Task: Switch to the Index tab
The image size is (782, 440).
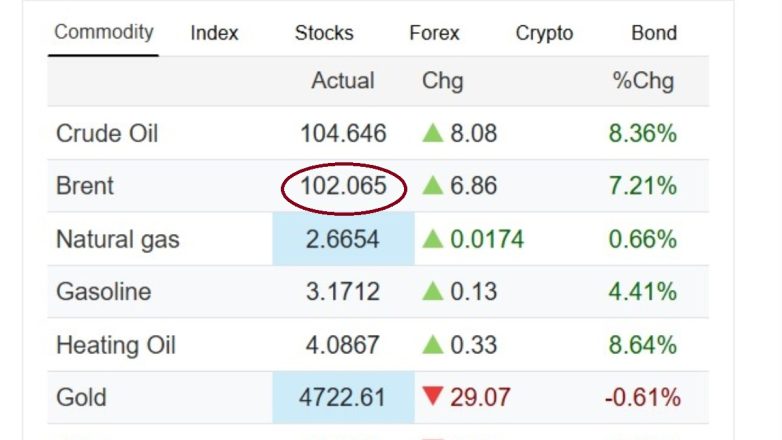Action: tap(214, 33)
